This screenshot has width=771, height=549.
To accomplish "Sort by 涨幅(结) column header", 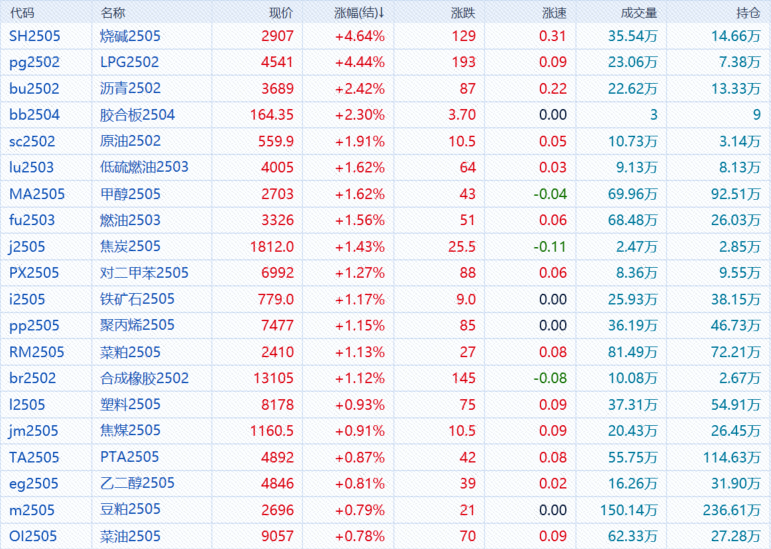I will (359, 12).
